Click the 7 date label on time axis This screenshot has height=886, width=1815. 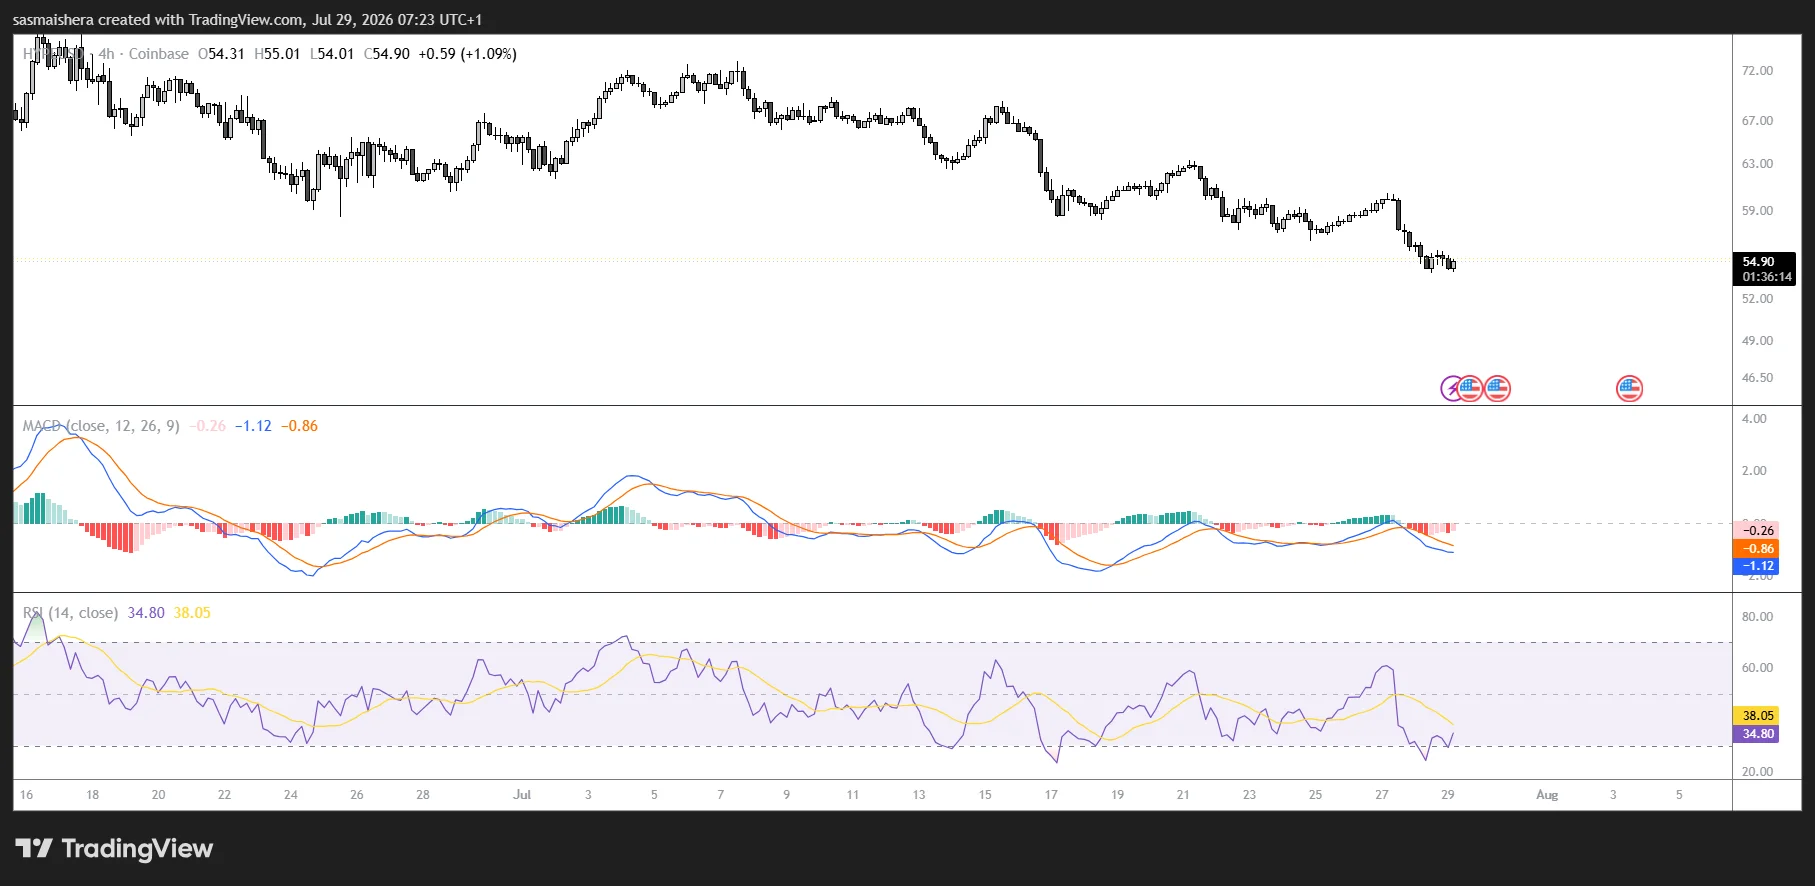[x=720, y=795]
